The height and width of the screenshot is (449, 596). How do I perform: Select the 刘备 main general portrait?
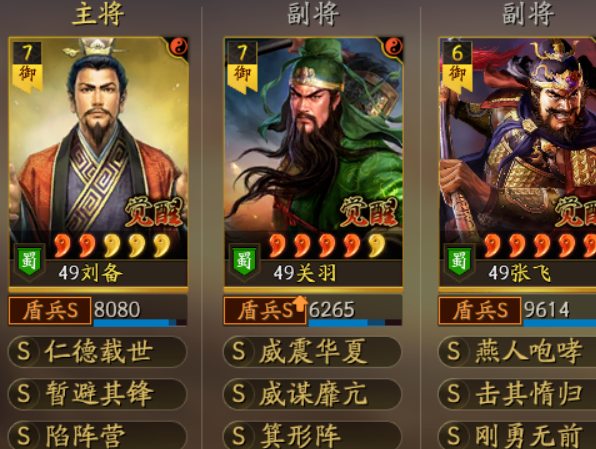[x=98, y=162]
